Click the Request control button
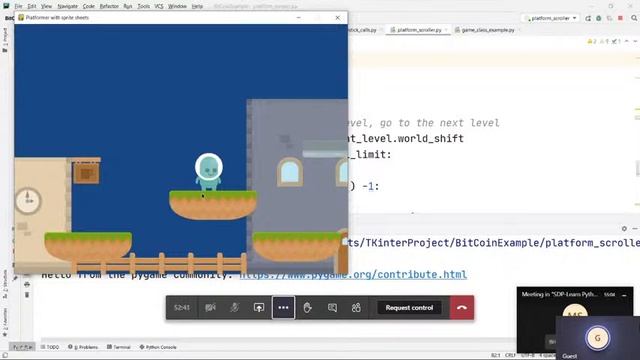 pos(409,308)
